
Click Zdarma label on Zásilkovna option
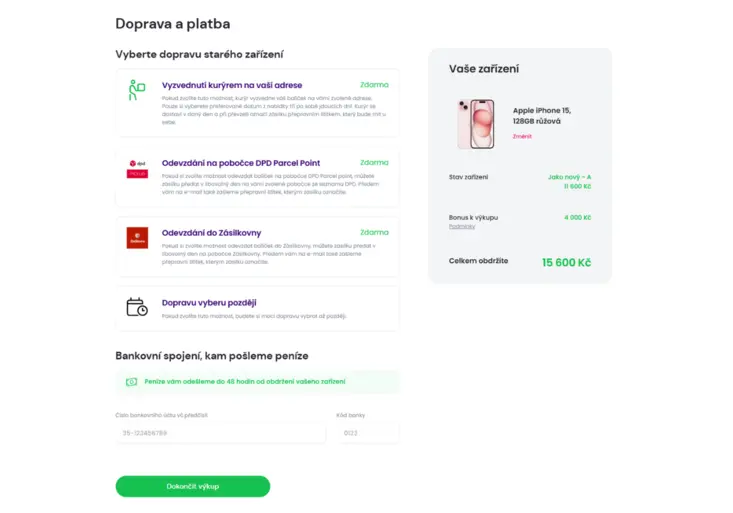374,232
